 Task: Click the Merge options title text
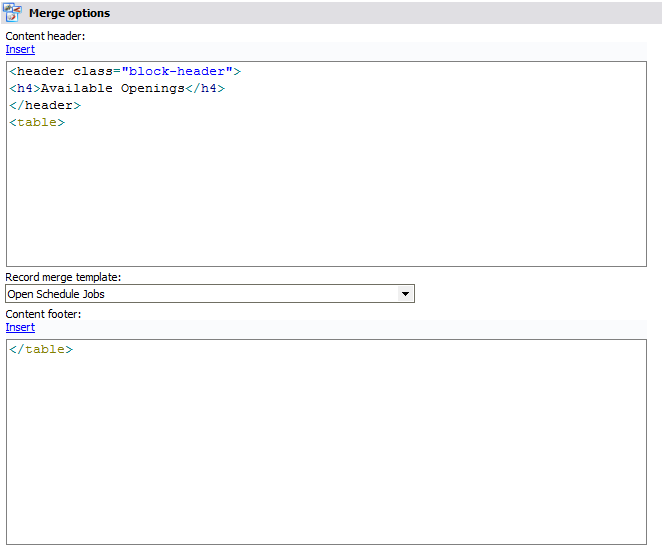pos(69,13)
